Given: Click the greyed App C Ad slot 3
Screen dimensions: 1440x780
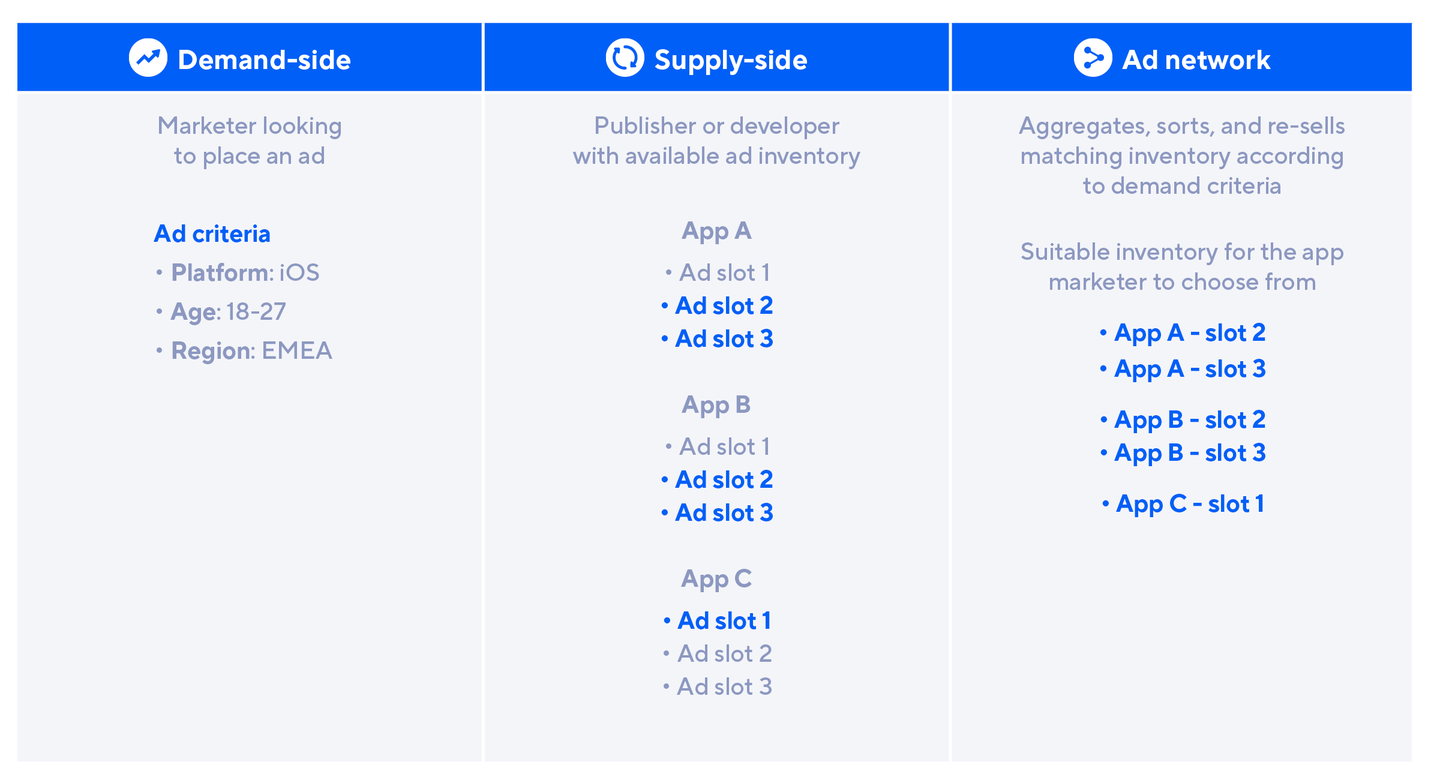Looking at the screenshot, I should pos(723,687).
